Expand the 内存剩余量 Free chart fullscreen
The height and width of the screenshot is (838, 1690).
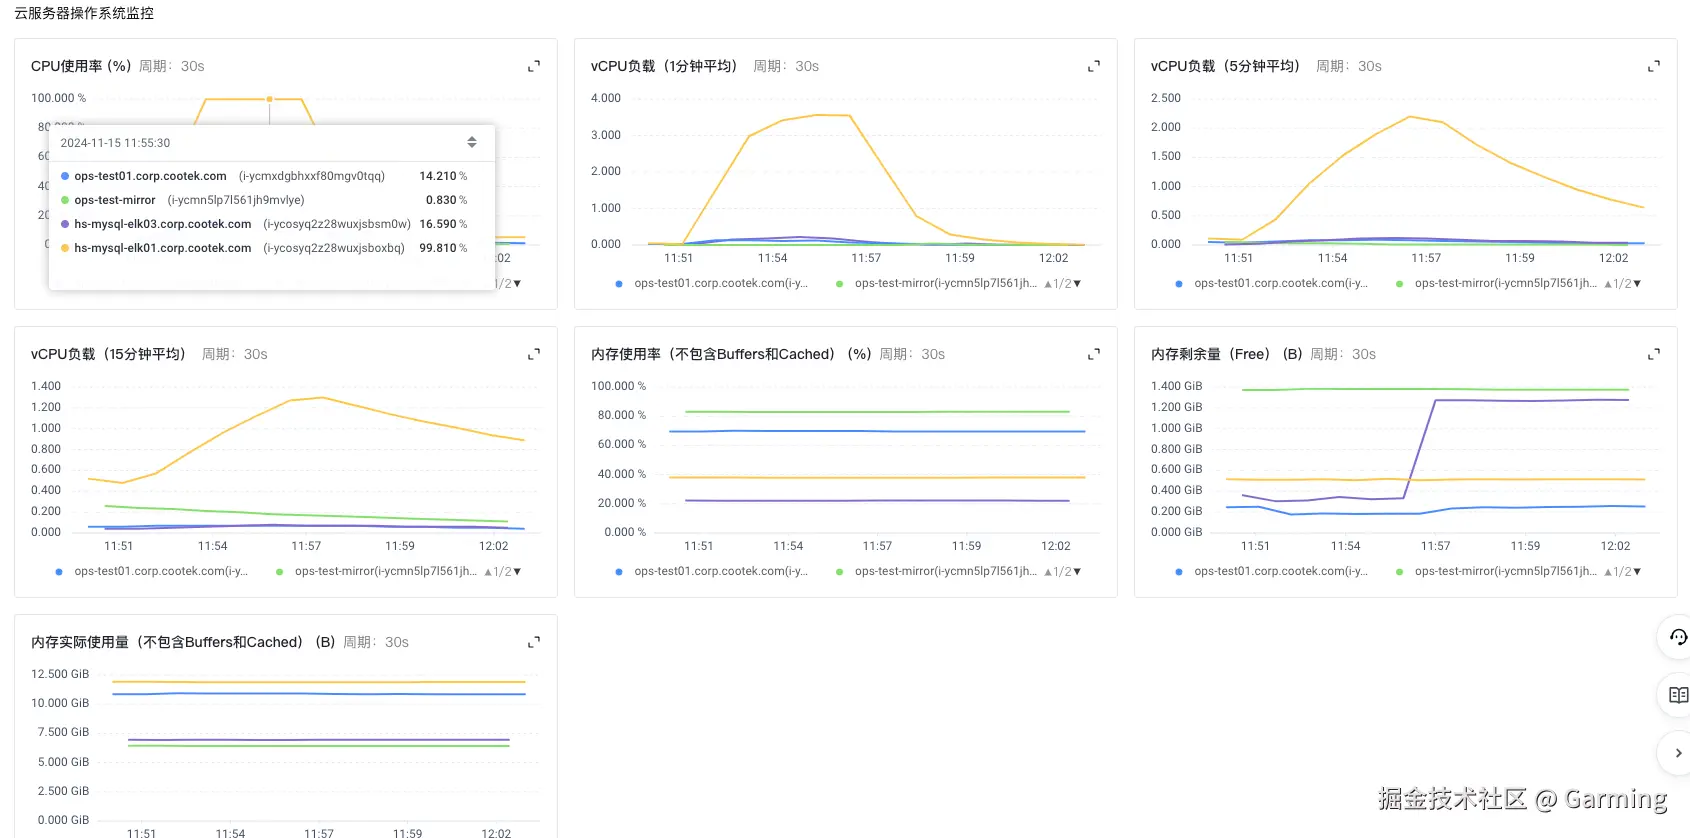[x=1654, y=354]
